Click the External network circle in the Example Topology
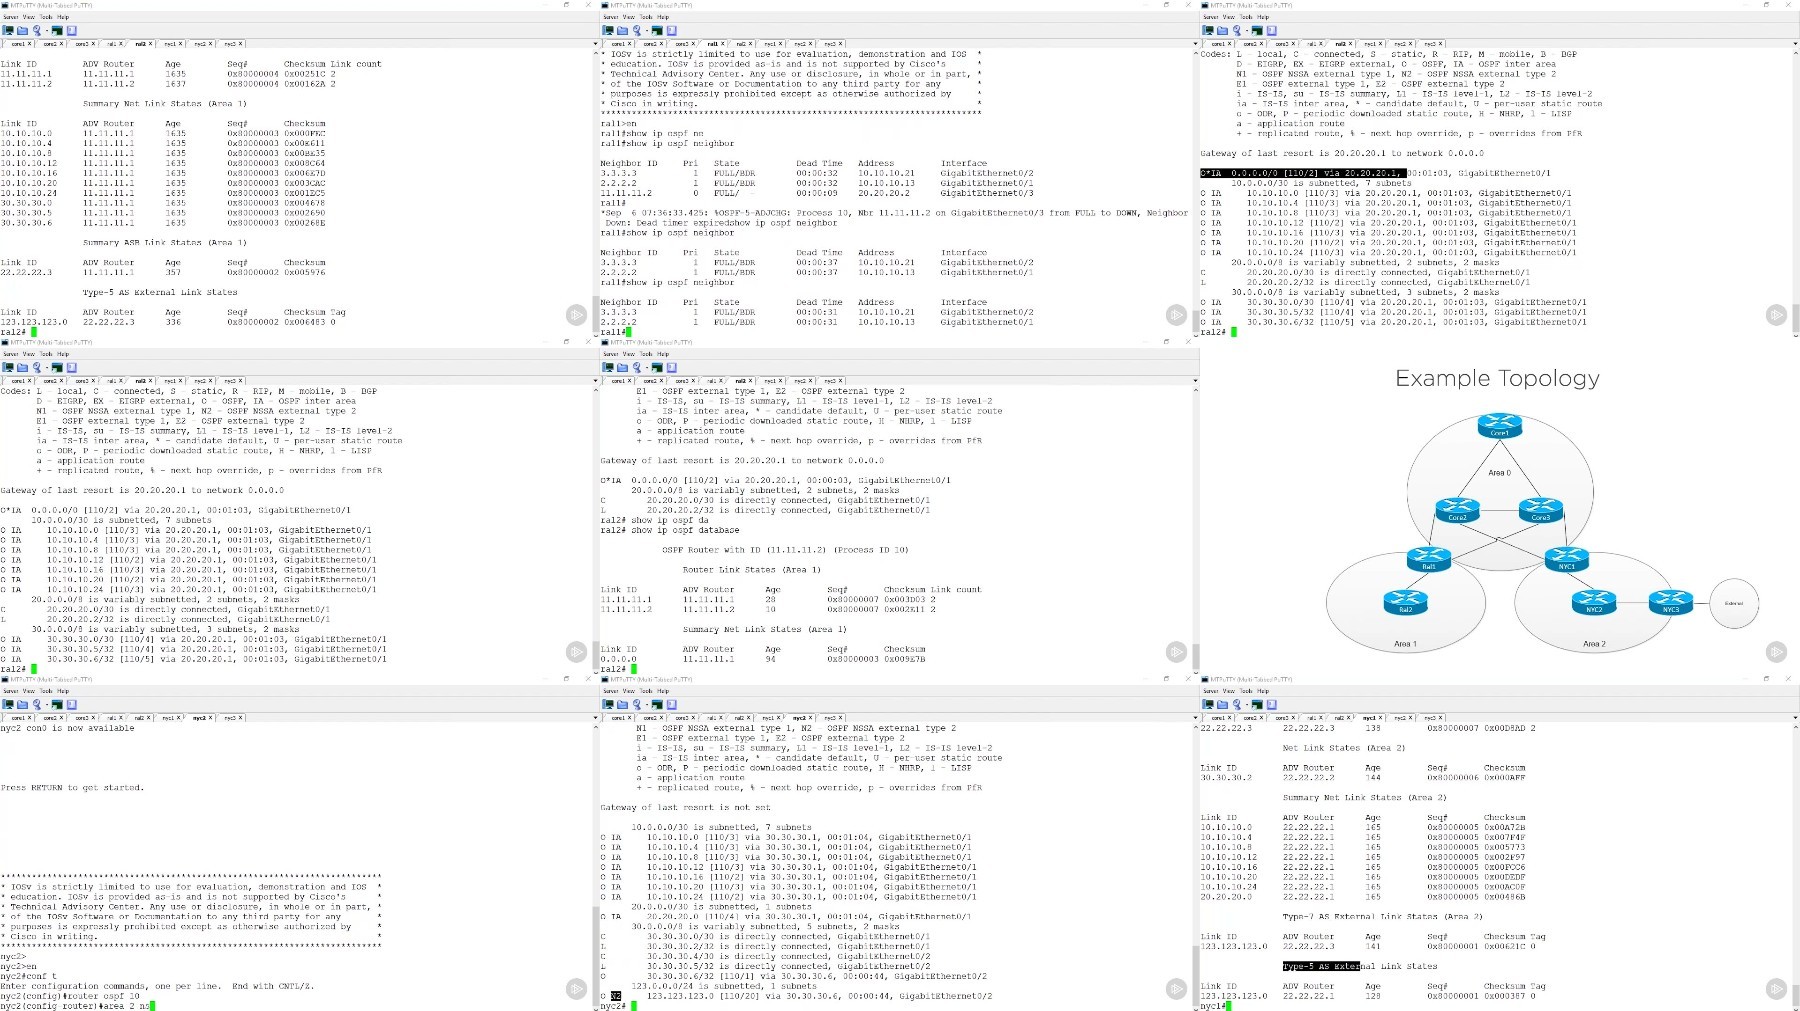 pyautogui.click(x=1734, y=603)
